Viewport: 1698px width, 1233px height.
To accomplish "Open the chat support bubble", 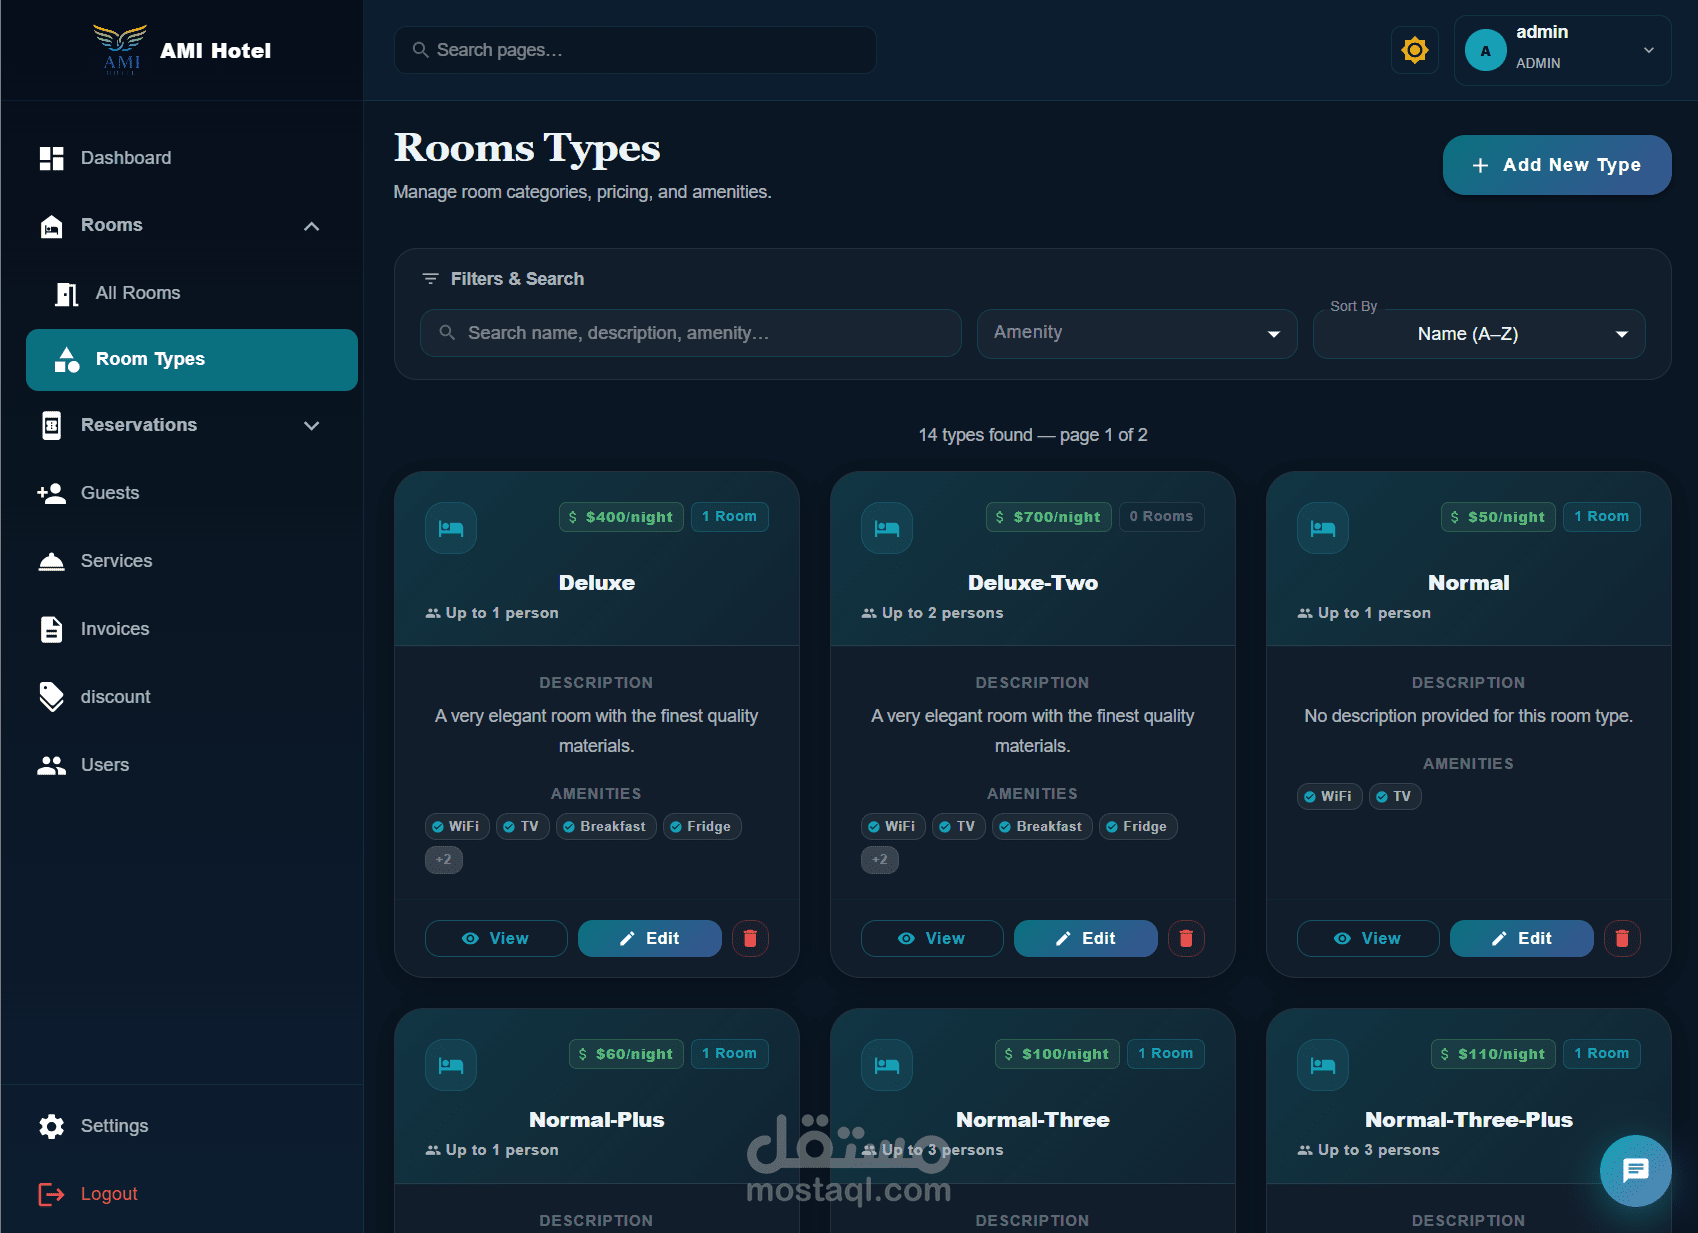I will click(1636, 1171).
